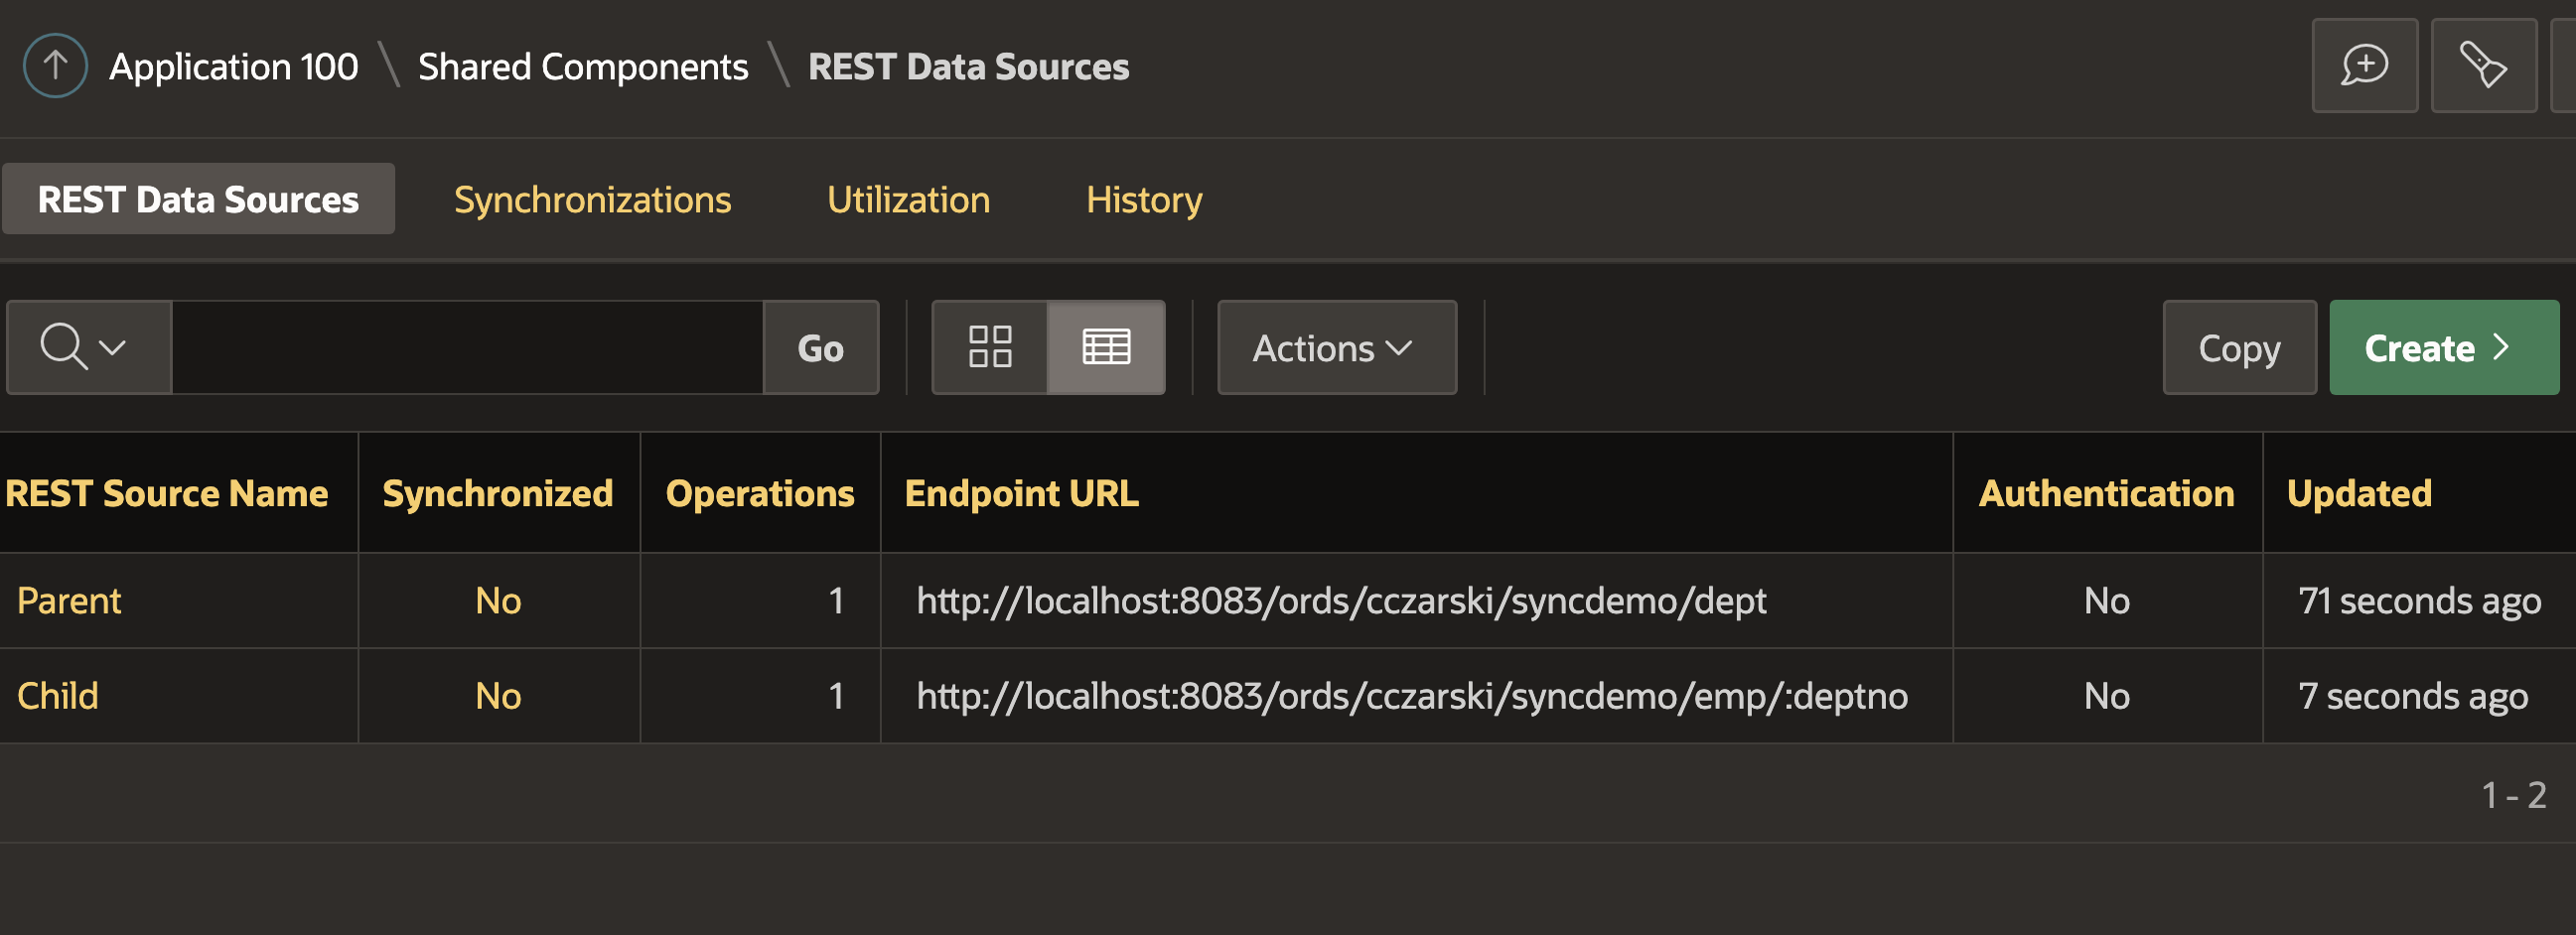Switch to card grid view icon
Image resolution: width=2576 pixels, height=935 pixels.
[990, 347]
